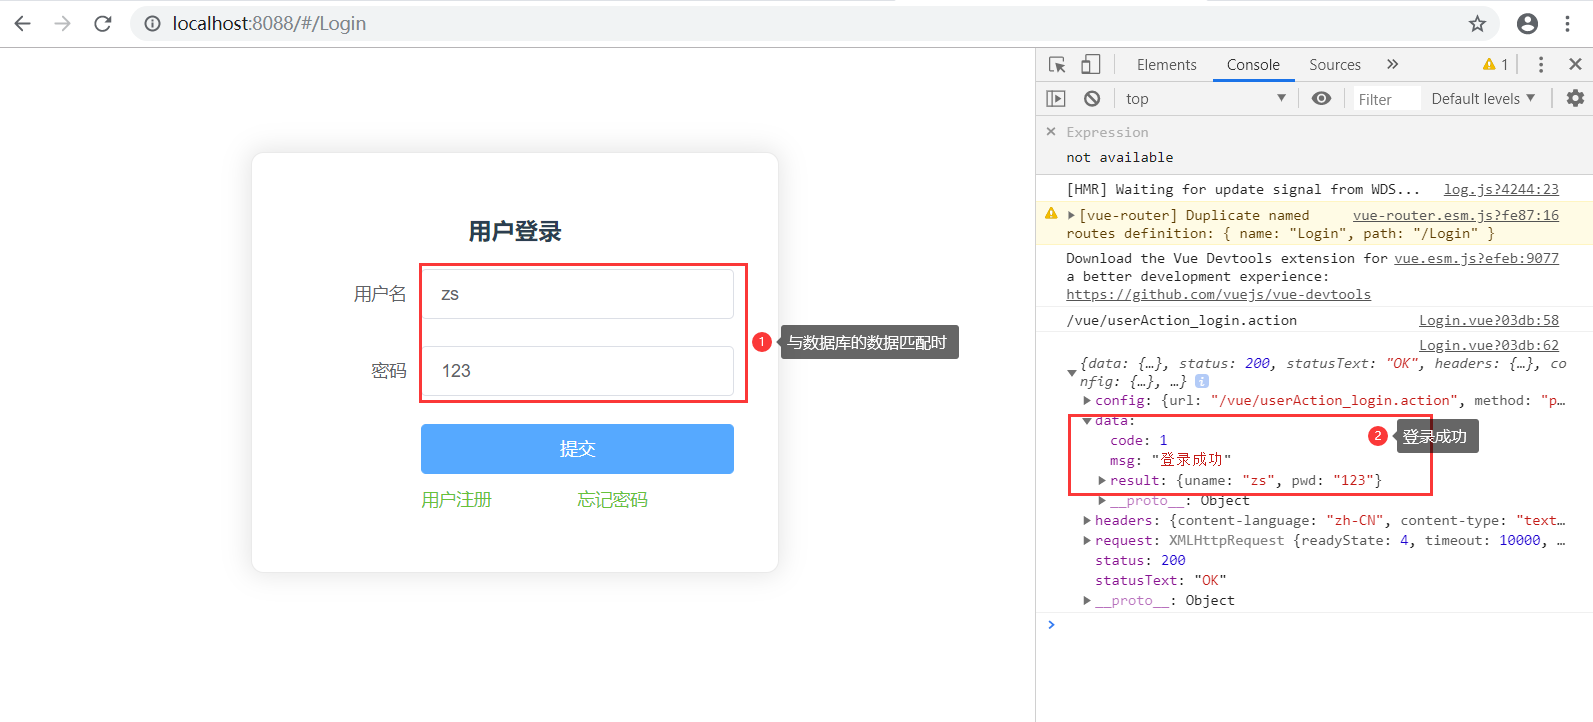Click the 用户名 input containing zs
The width and height of the screenshot is (1593, 722).
[x=578, y=294]
